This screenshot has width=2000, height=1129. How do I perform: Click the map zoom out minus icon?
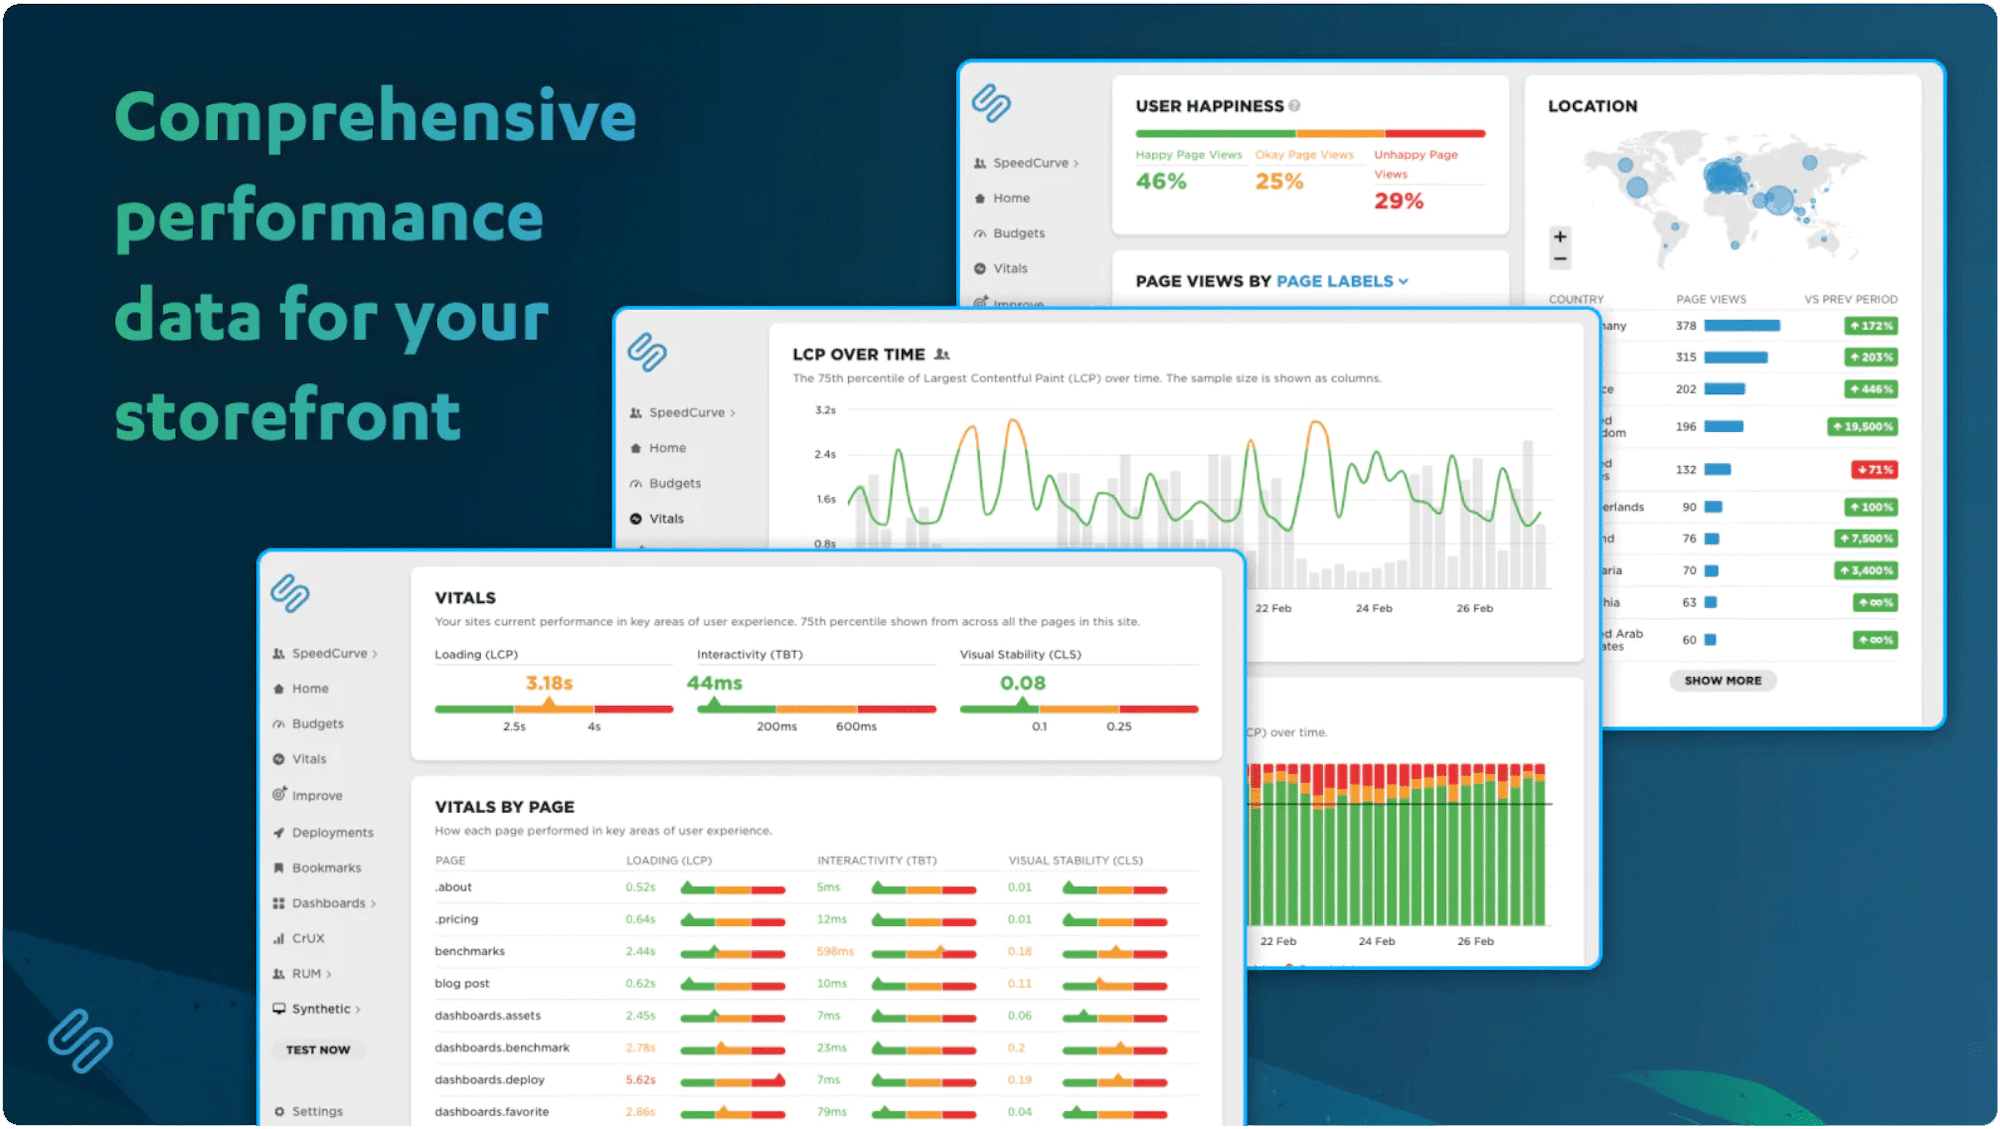pos(1560,260)
